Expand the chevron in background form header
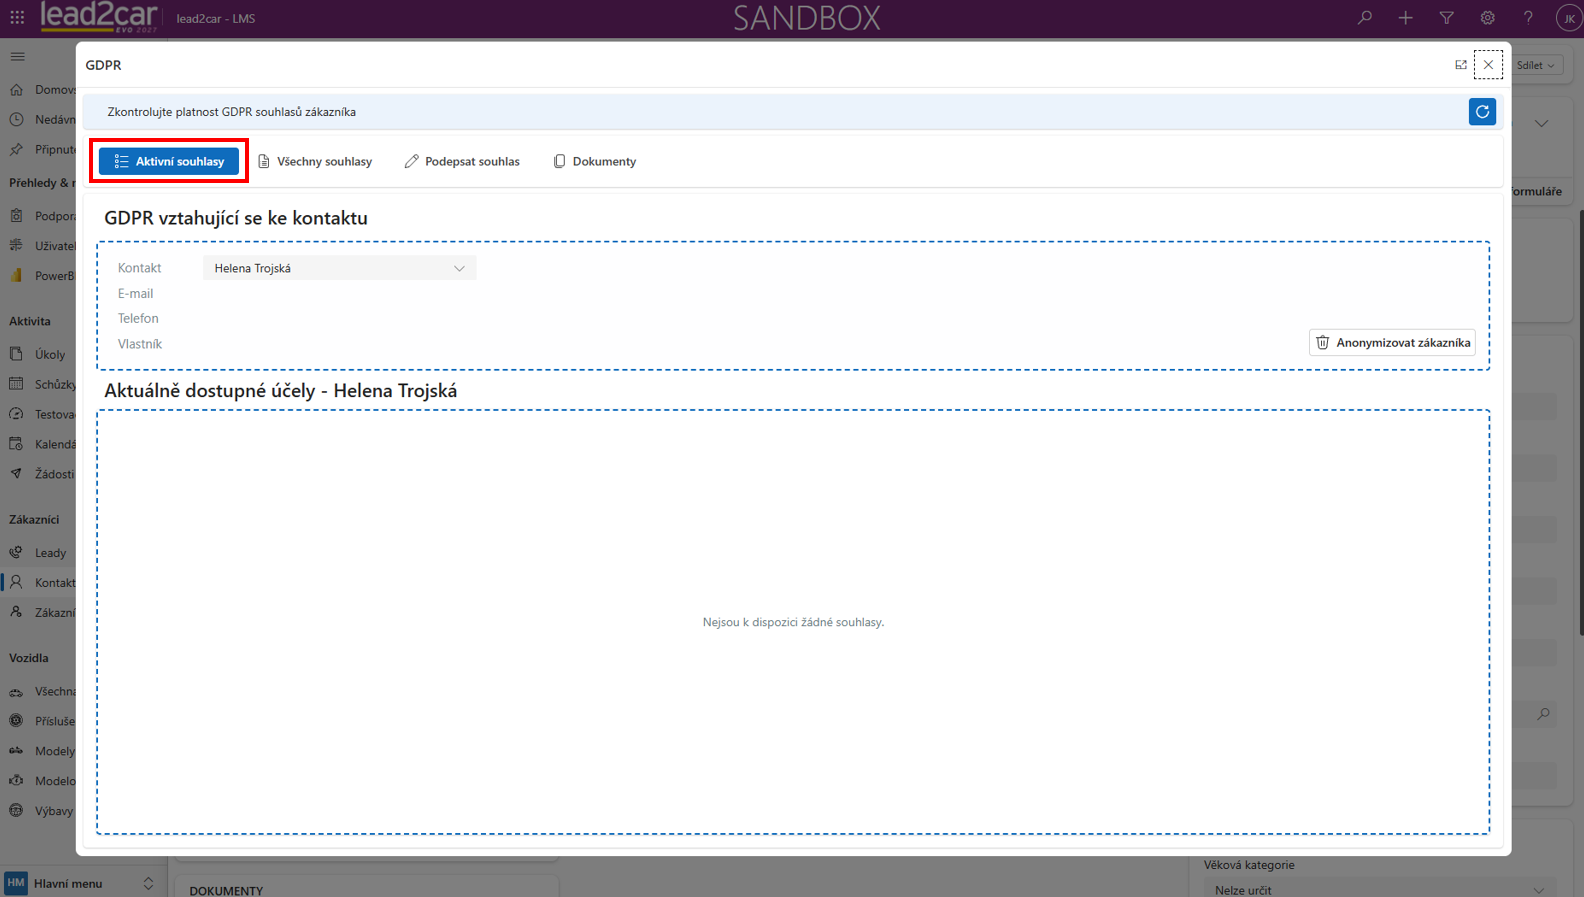The image size is (1584, 897). (1542, 124)
